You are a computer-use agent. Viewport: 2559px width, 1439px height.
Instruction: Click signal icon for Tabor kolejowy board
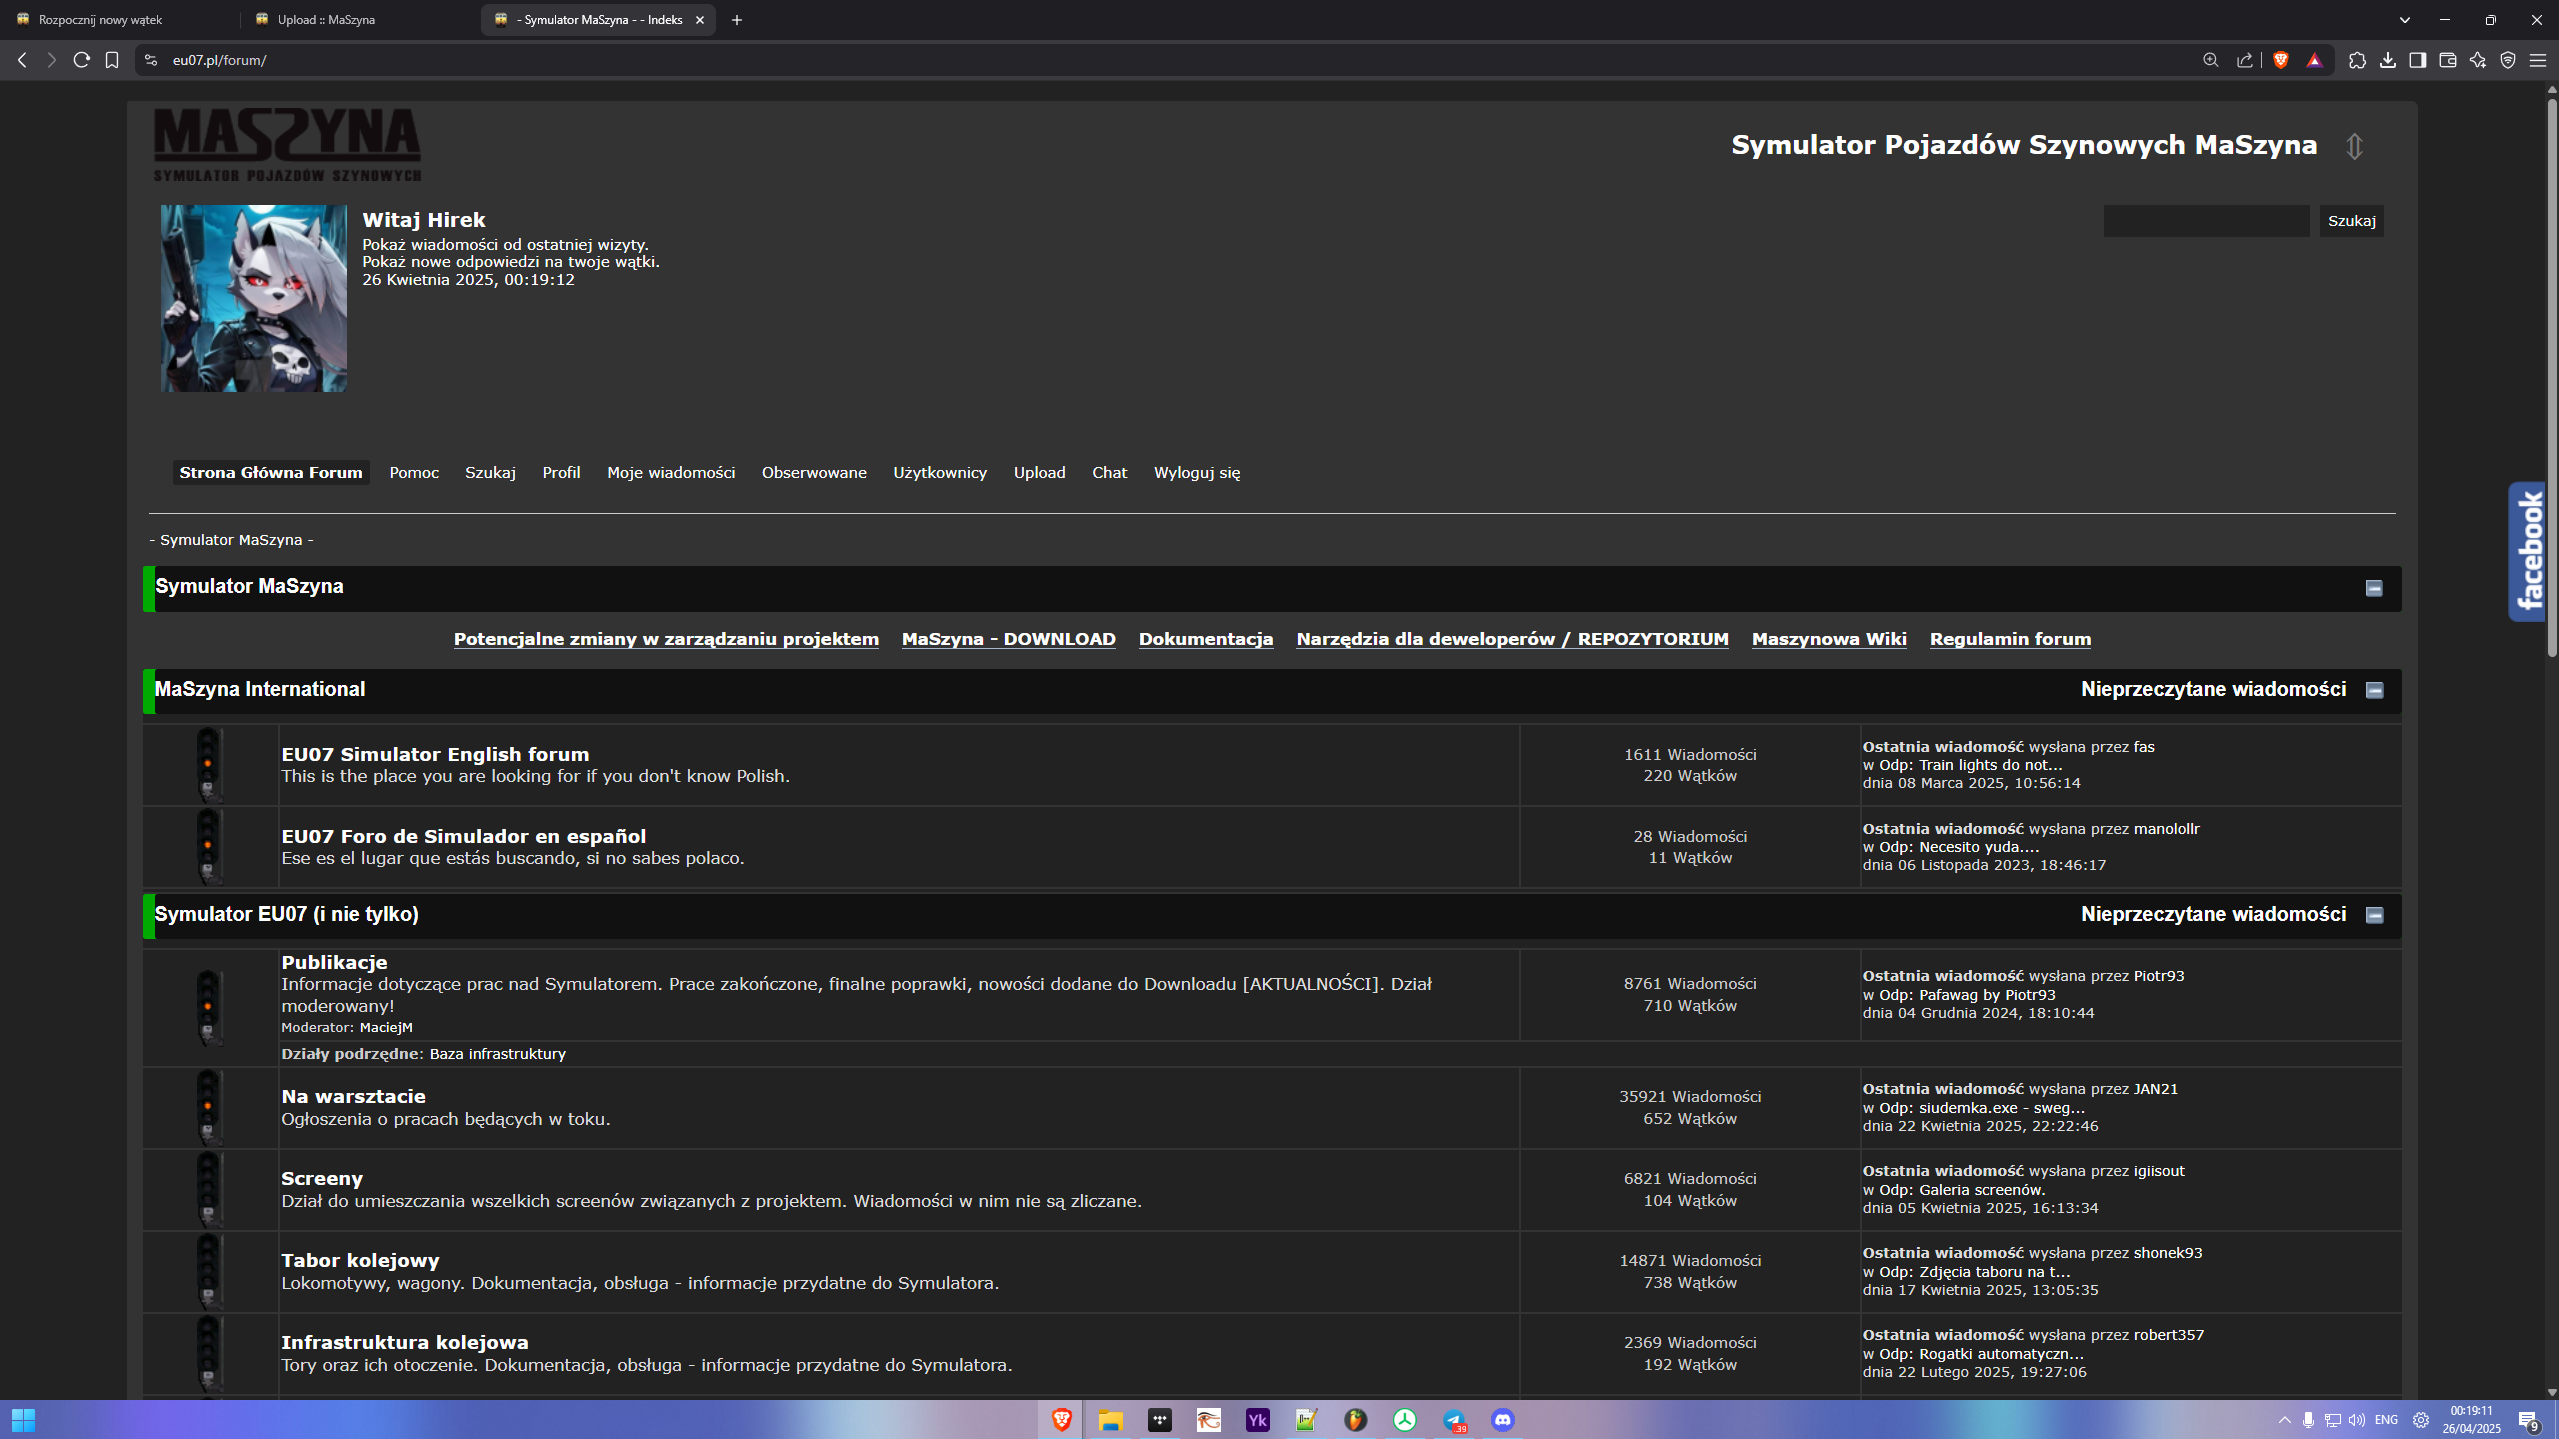(x=208, y=1272)
